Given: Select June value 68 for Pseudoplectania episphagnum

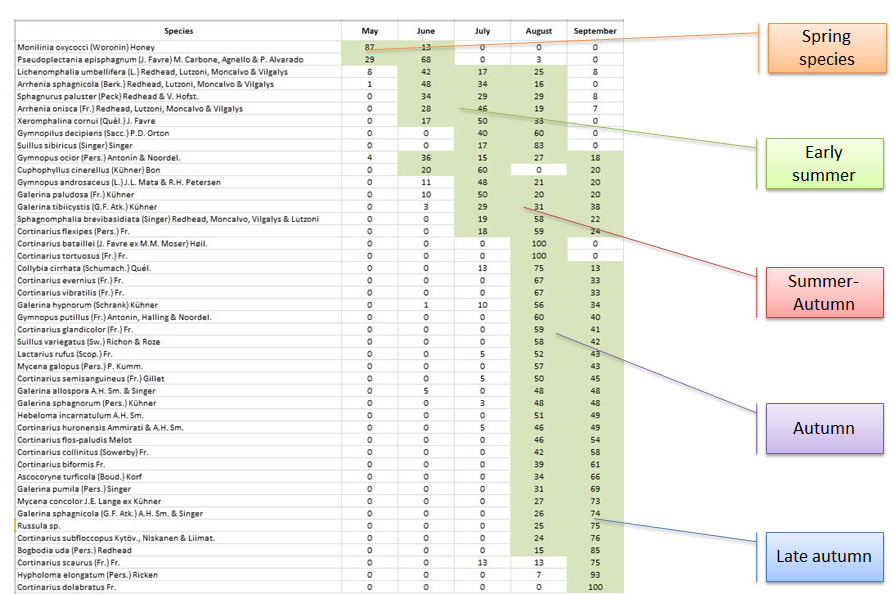Looking at the screenshot, I should 426,59.
